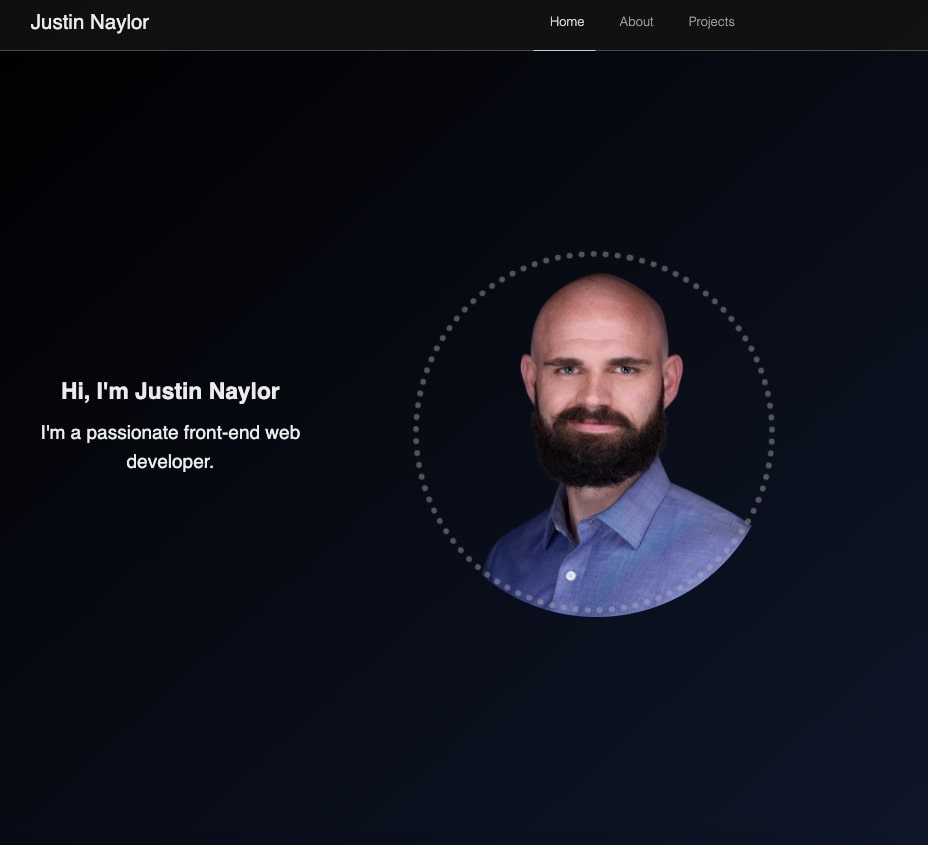Return to homepage via the site title

(x=89, y=22)
